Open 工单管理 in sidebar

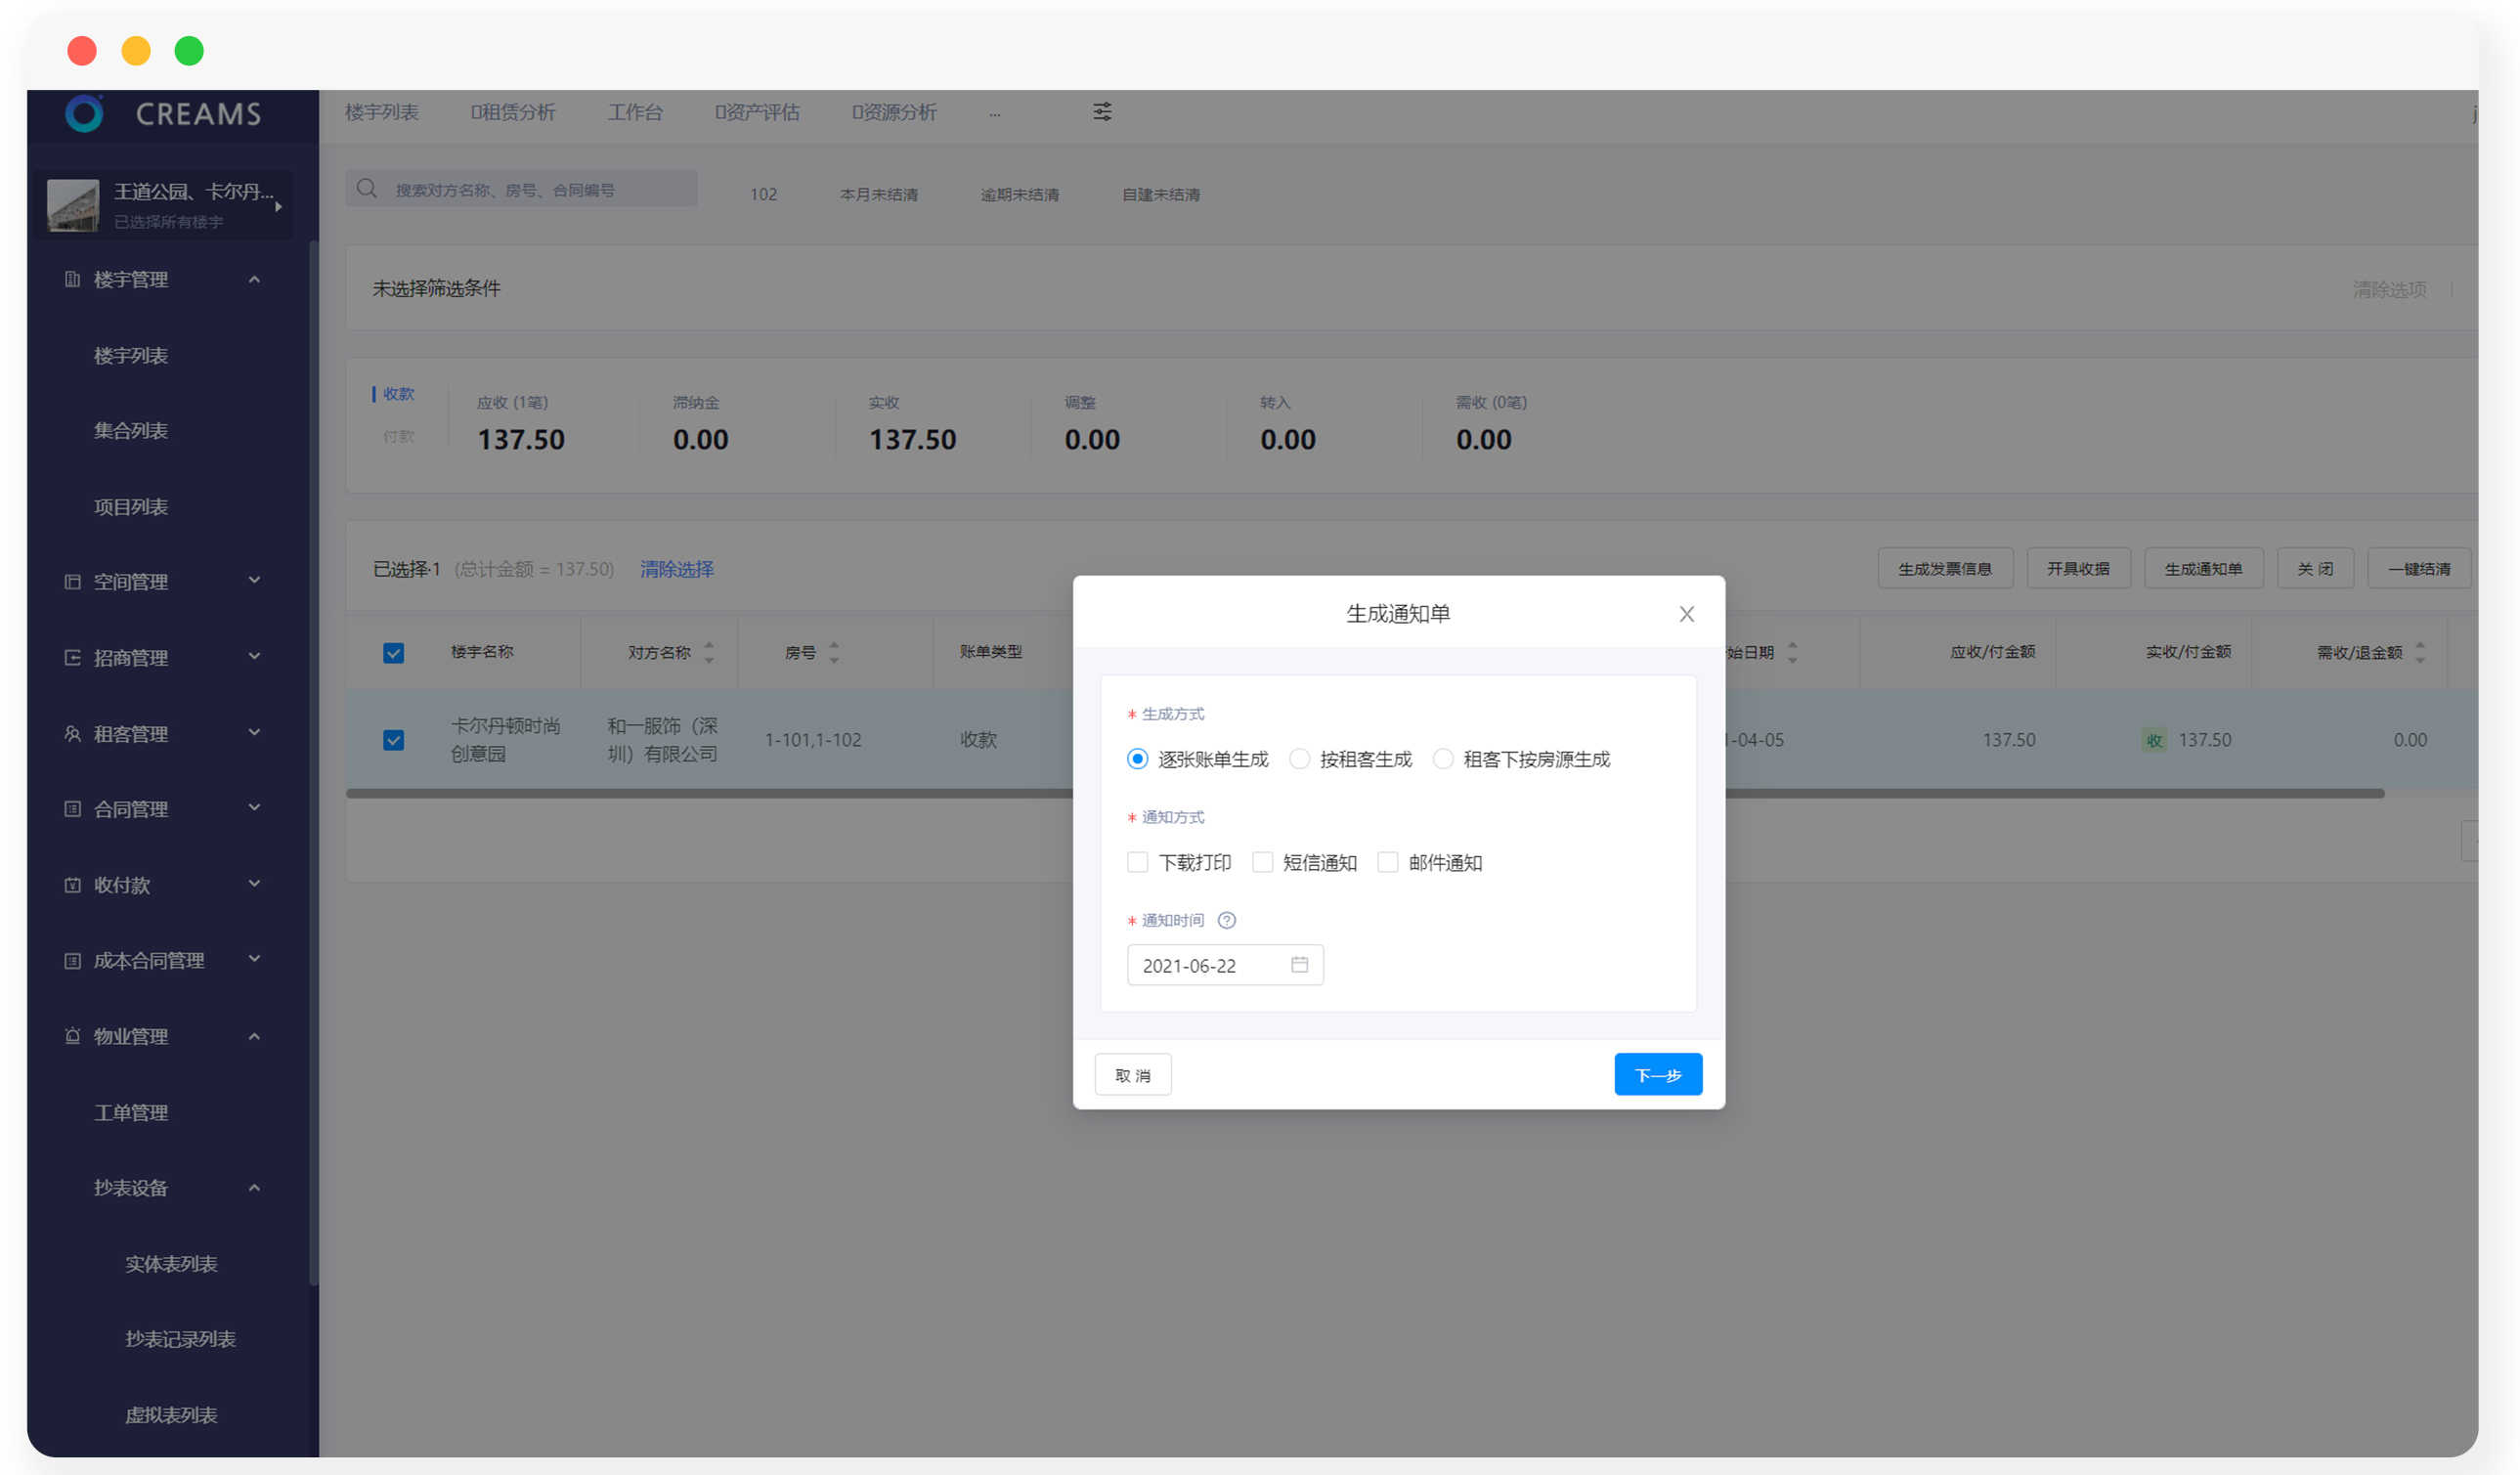click(130, 1112)
